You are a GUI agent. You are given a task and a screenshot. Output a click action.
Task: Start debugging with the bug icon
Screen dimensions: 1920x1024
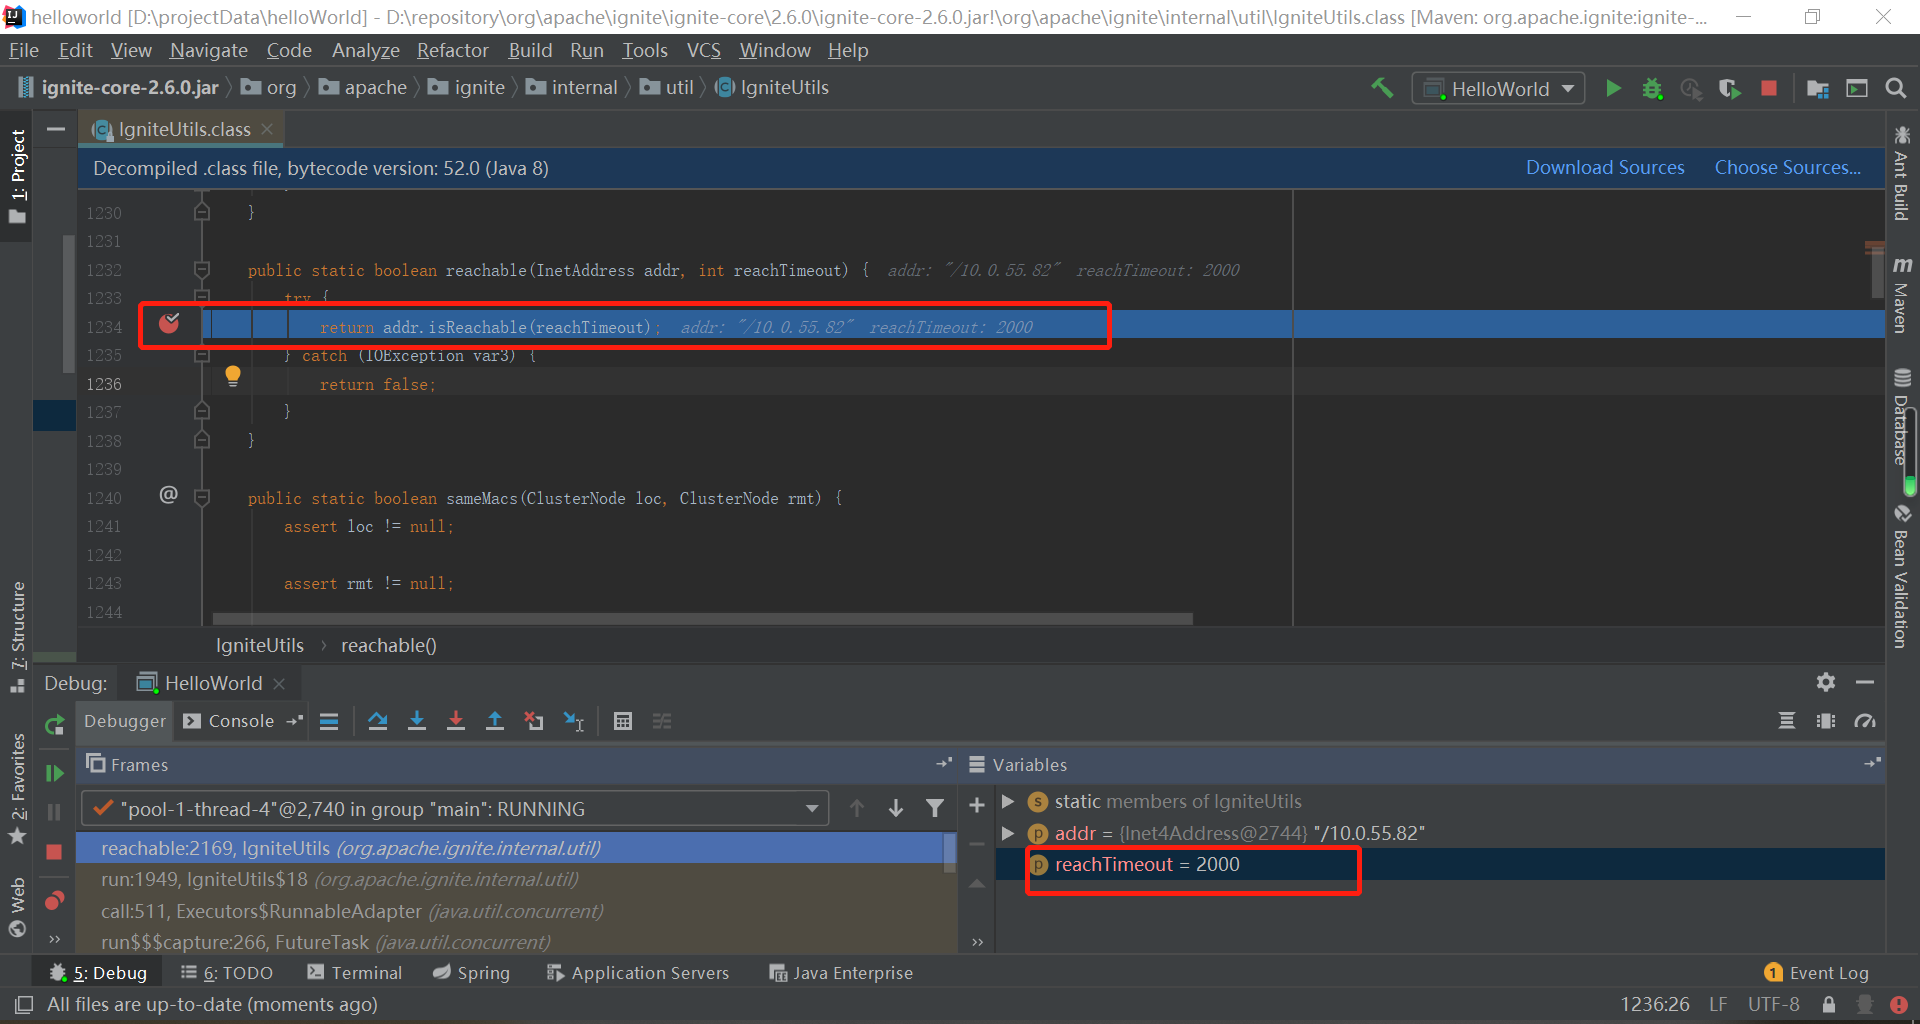tap(1652, 88)
